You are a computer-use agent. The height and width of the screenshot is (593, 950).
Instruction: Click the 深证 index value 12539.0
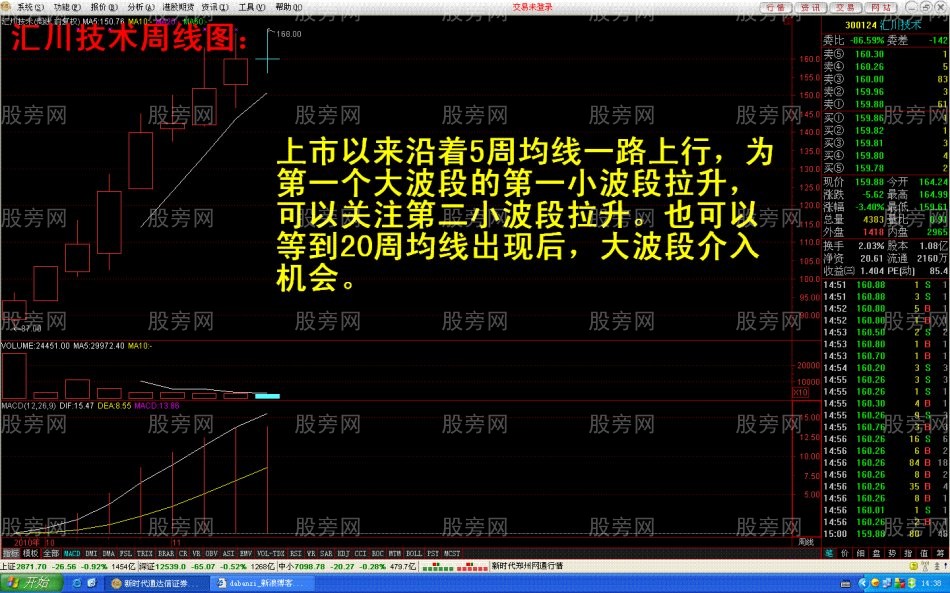coord(171,566)
